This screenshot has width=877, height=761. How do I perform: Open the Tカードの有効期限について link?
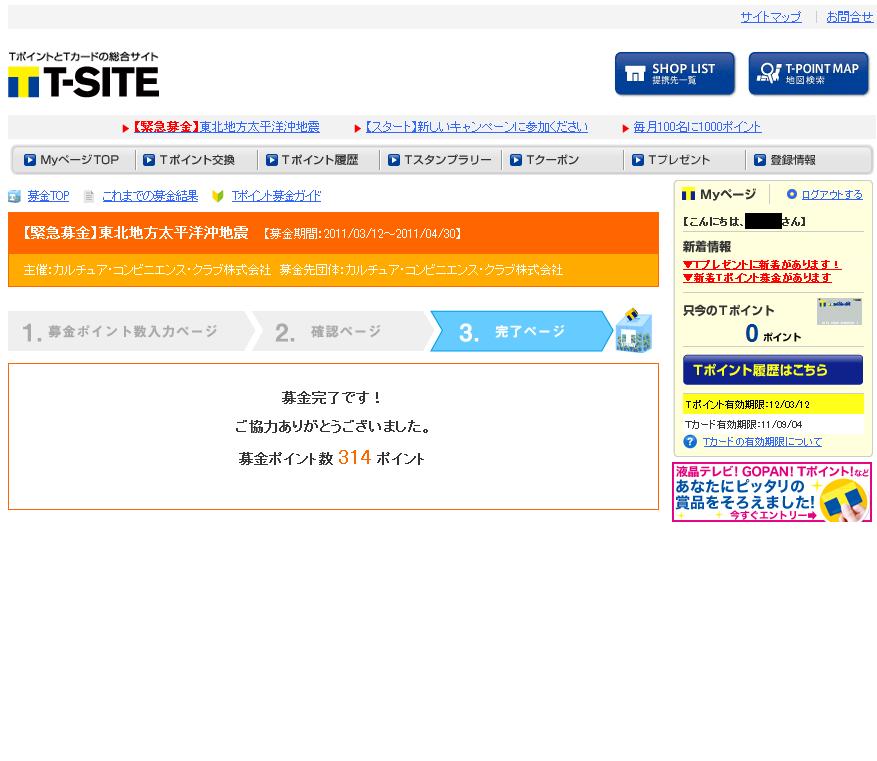tap(762, 442)
